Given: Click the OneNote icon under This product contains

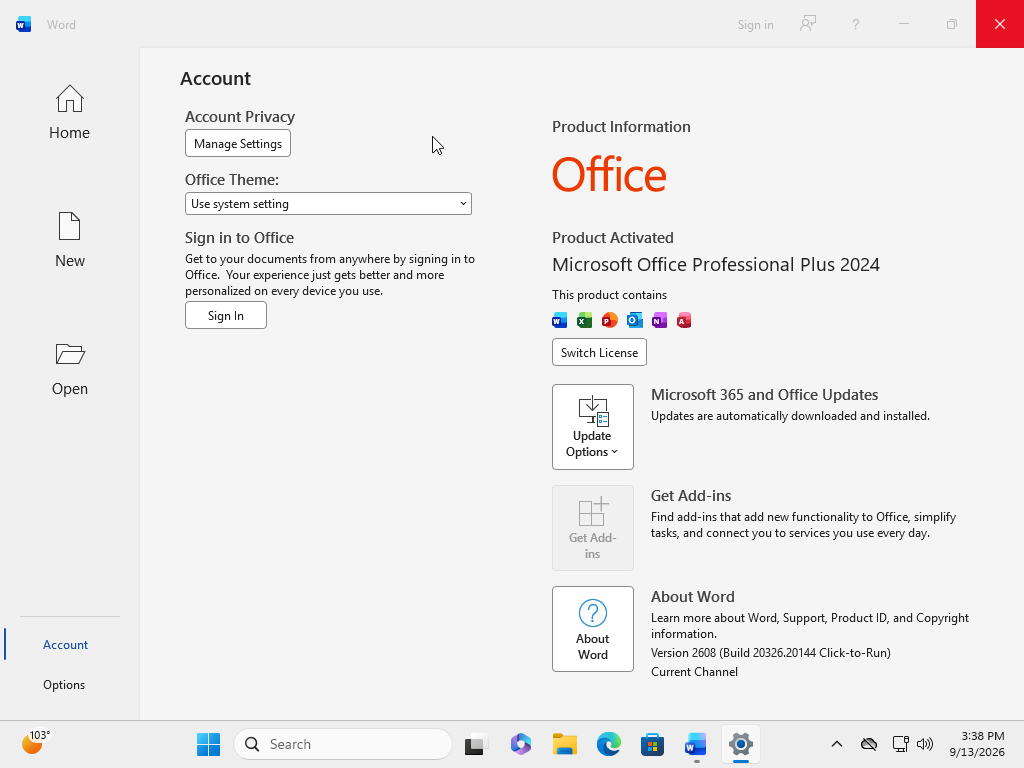Looking at the screenshot, I should (x=660, y=320).
